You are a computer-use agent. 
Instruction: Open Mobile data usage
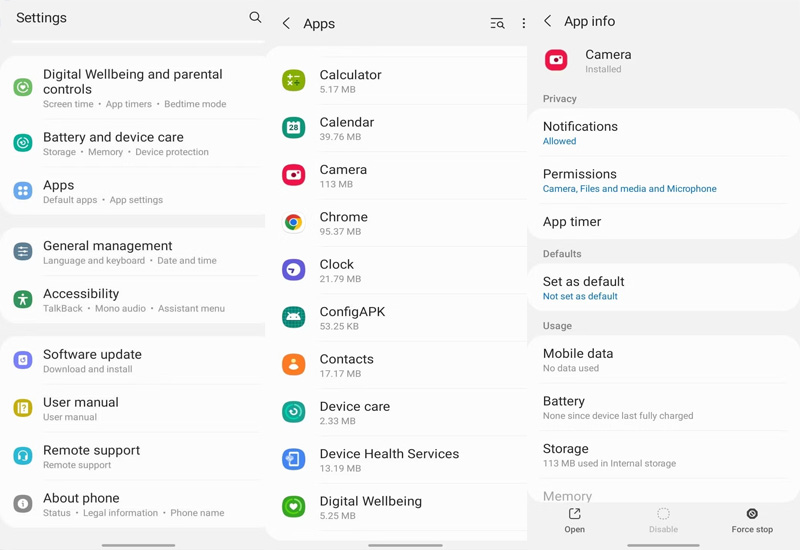[663, 360]
